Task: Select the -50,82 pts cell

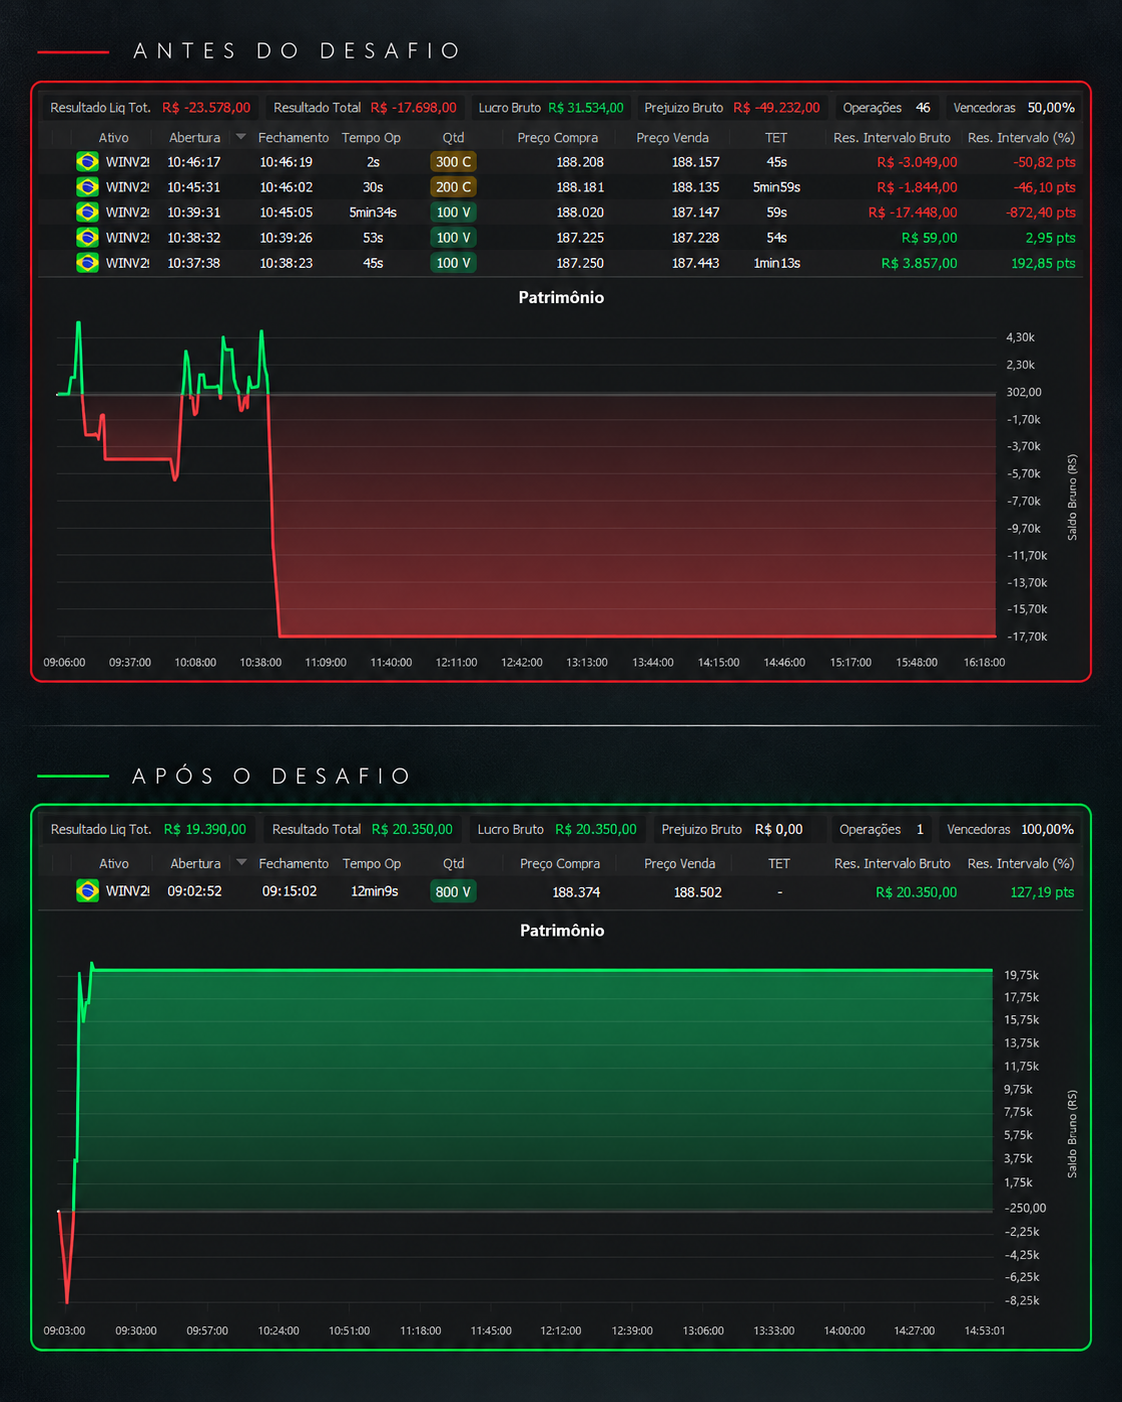Action: (x=1044, y=162)
